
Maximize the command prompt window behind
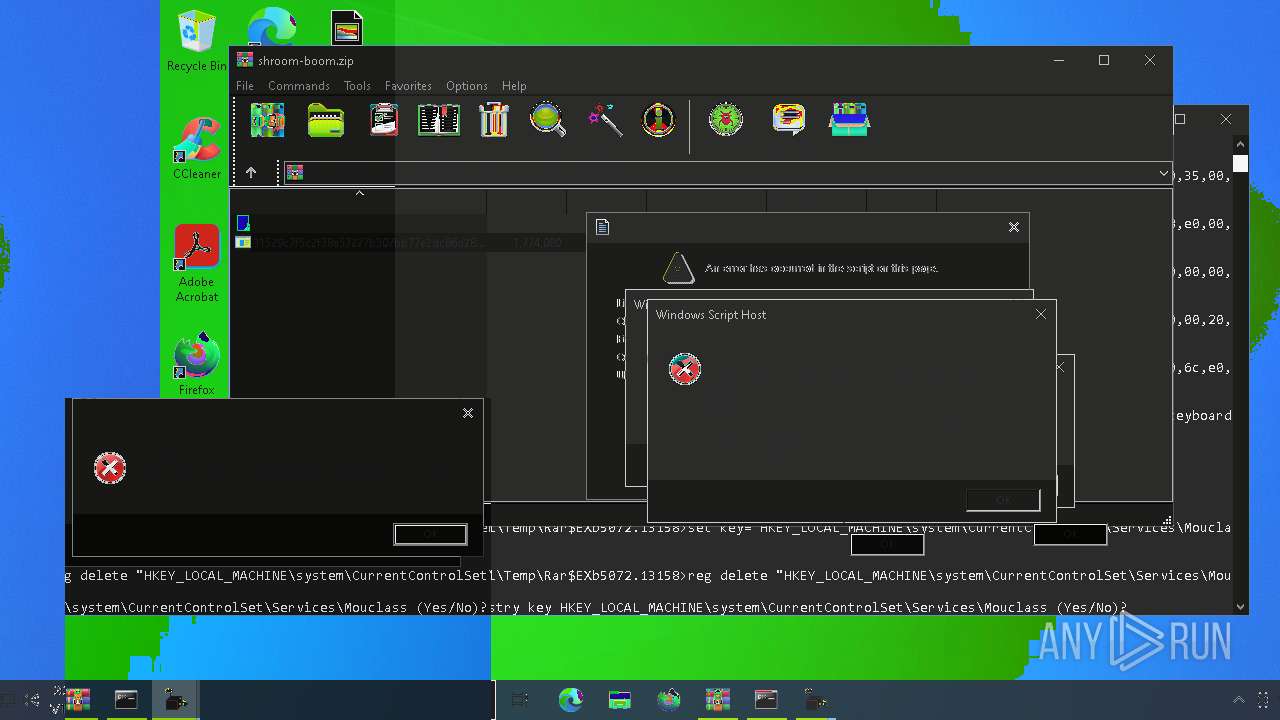pos(1180,119)
